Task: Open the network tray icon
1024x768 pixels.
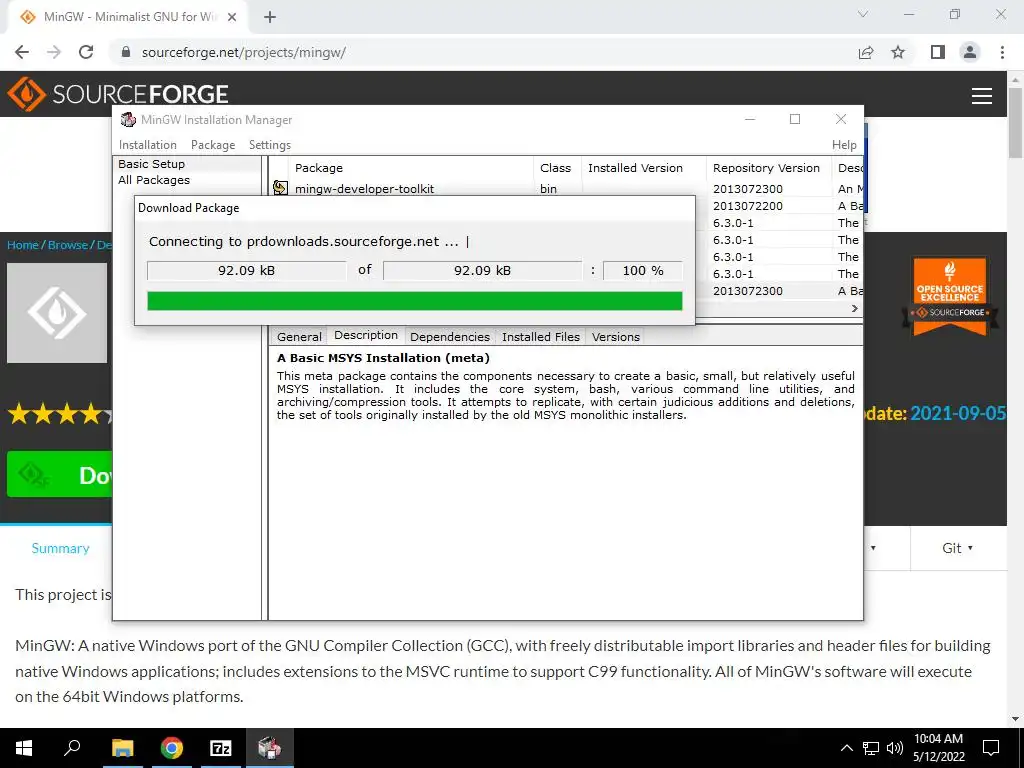Action: (871, 748)
